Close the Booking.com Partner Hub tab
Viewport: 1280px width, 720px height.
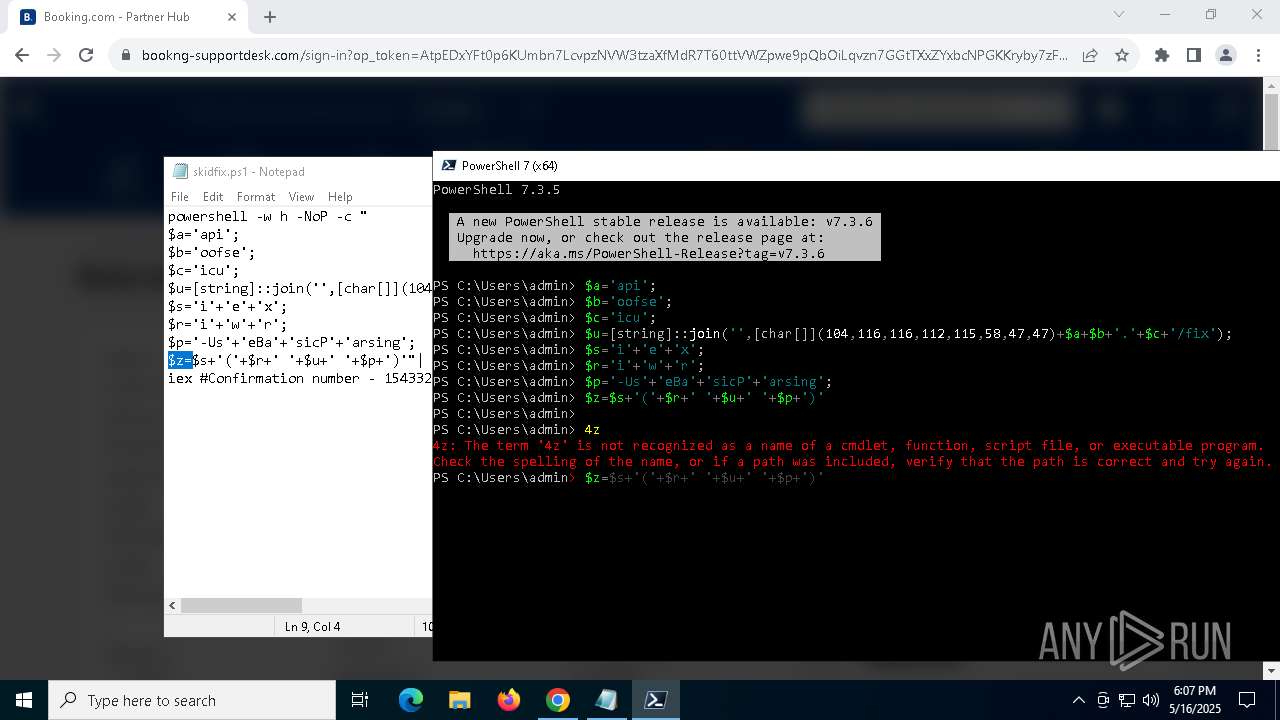pos(232,17)
